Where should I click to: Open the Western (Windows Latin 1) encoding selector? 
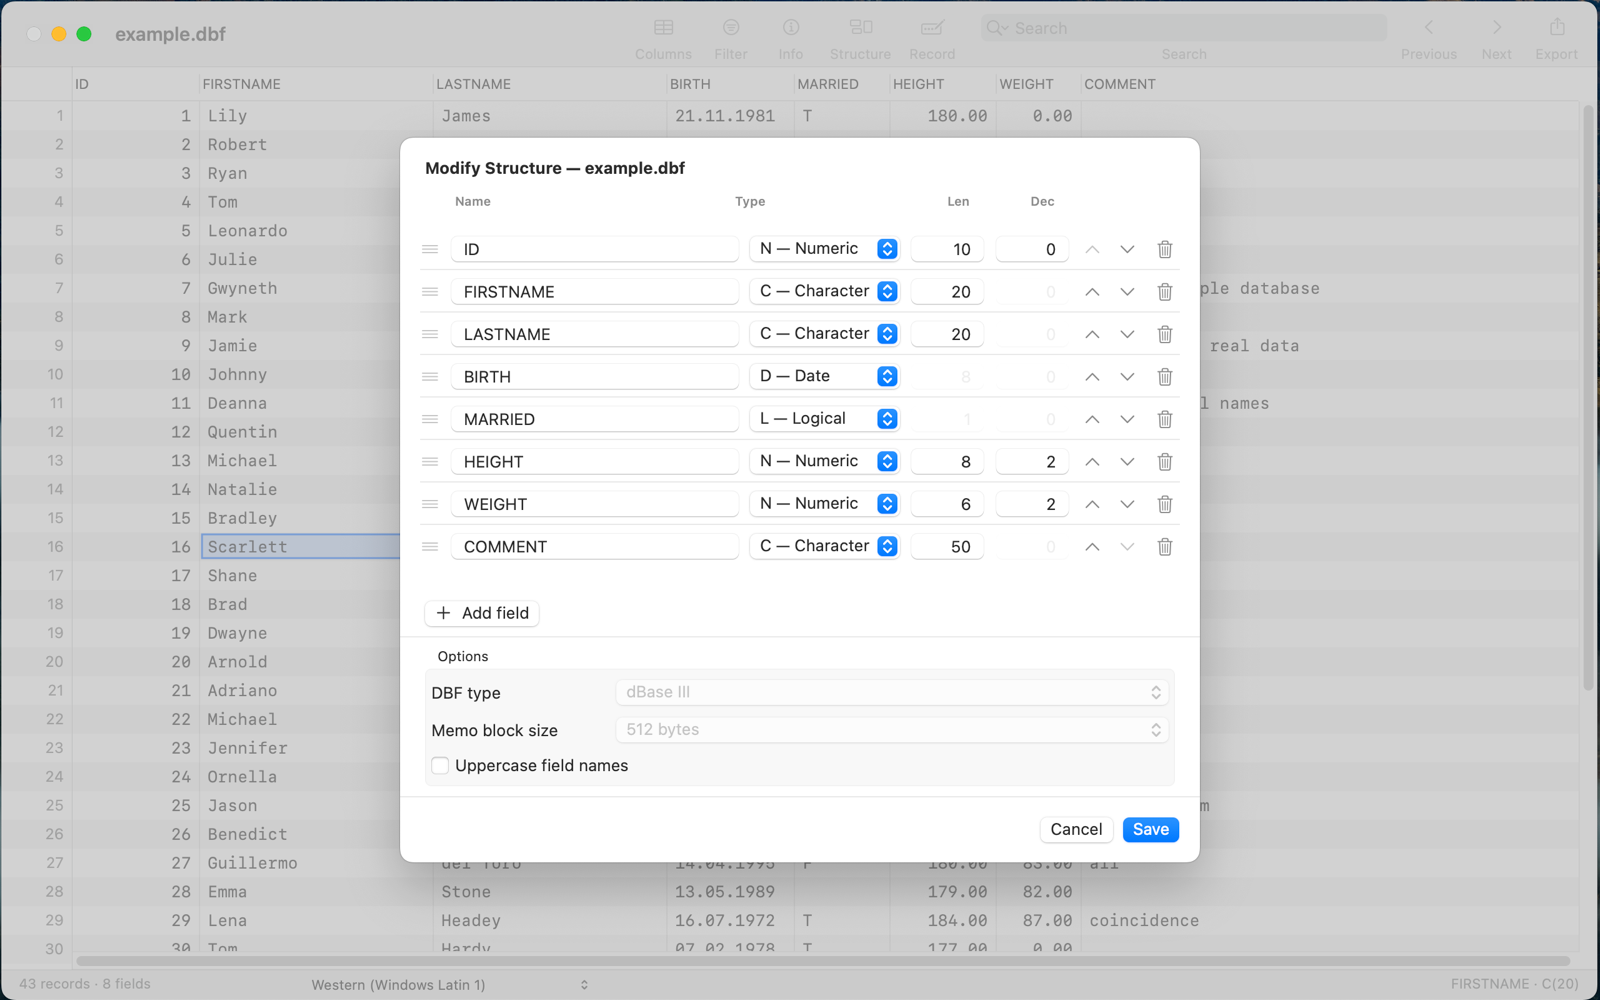(x=450, y=985)
